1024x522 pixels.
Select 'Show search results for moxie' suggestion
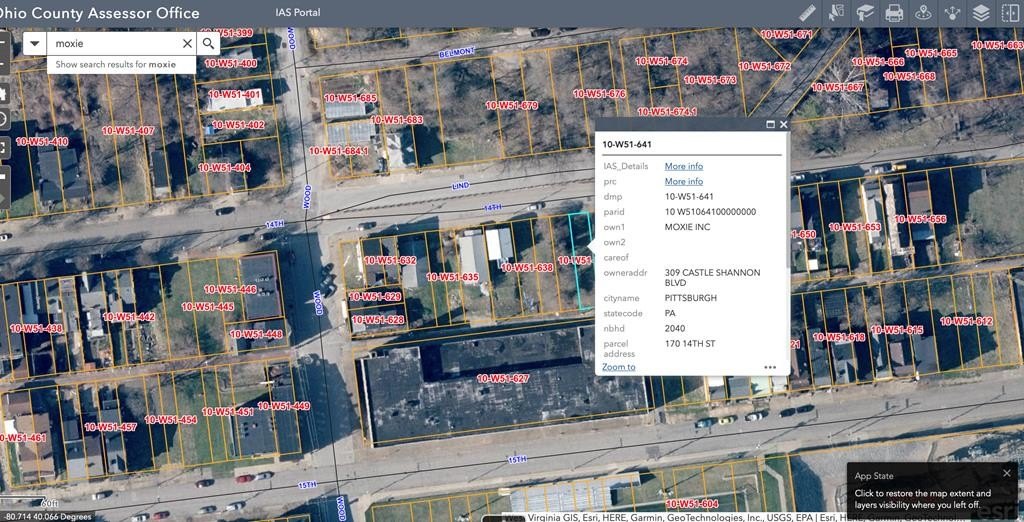tap(116, 64)
